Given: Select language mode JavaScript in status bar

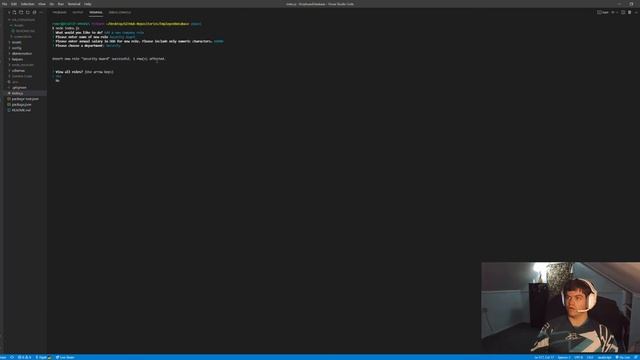Looking at the screenshot, I should pyautogui.click(x=604, y=358).
